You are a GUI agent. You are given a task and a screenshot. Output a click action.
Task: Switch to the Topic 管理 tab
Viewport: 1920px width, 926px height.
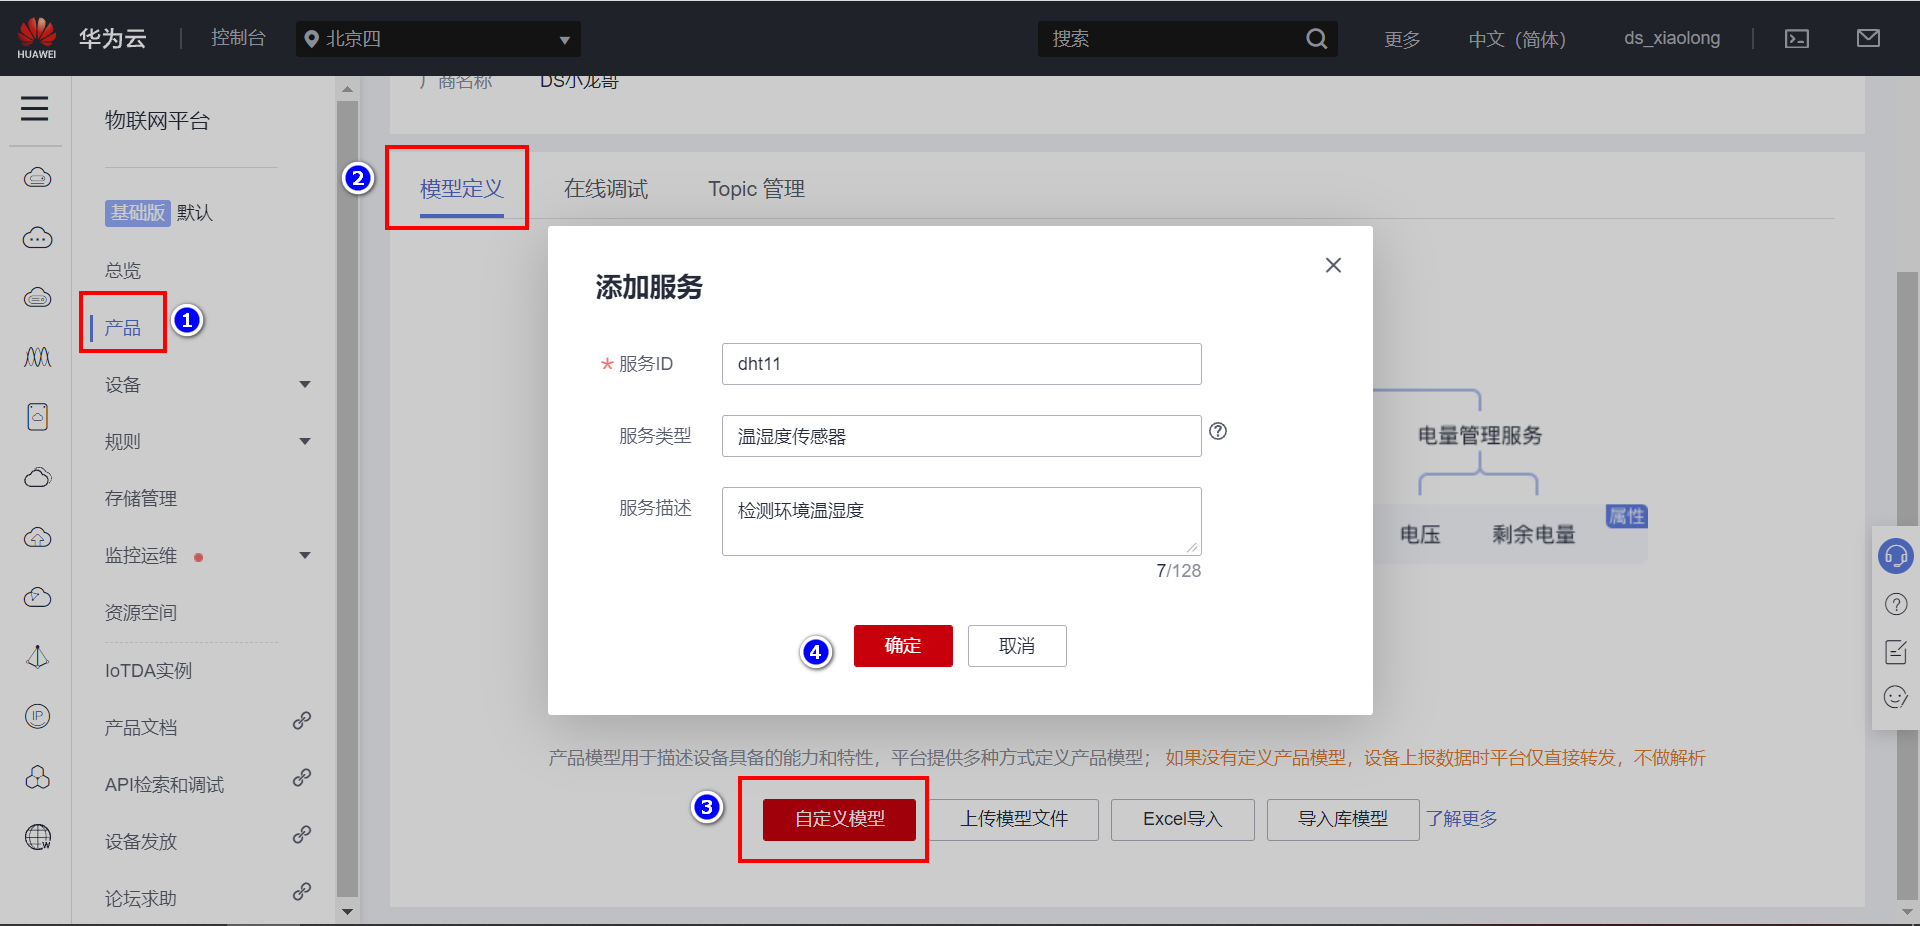pyautogui.click(x=757, y=189)
